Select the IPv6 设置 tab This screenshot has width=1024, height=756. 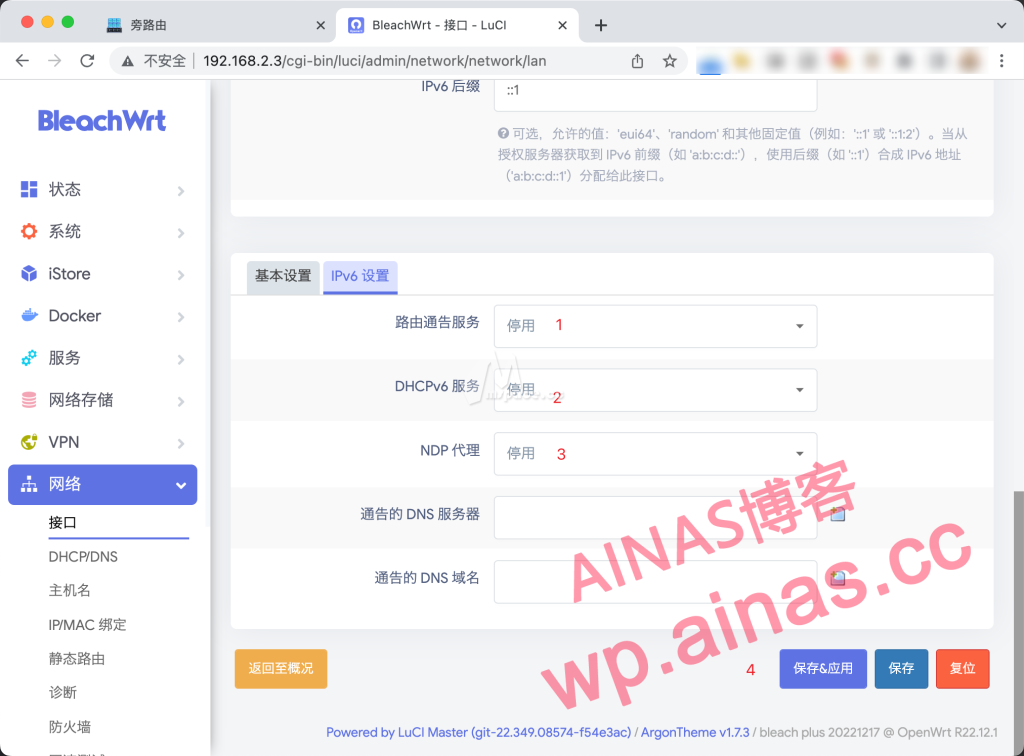[360, 276]
